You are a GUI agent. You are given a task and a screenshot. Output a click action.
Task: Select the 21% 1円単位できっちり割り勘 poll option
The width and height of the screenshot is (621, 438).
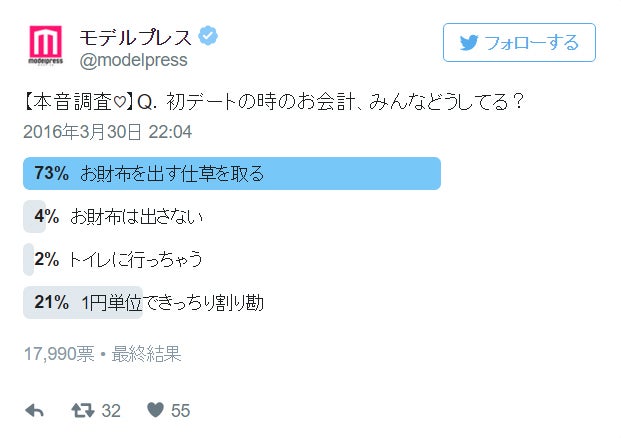tap(155, 302)
